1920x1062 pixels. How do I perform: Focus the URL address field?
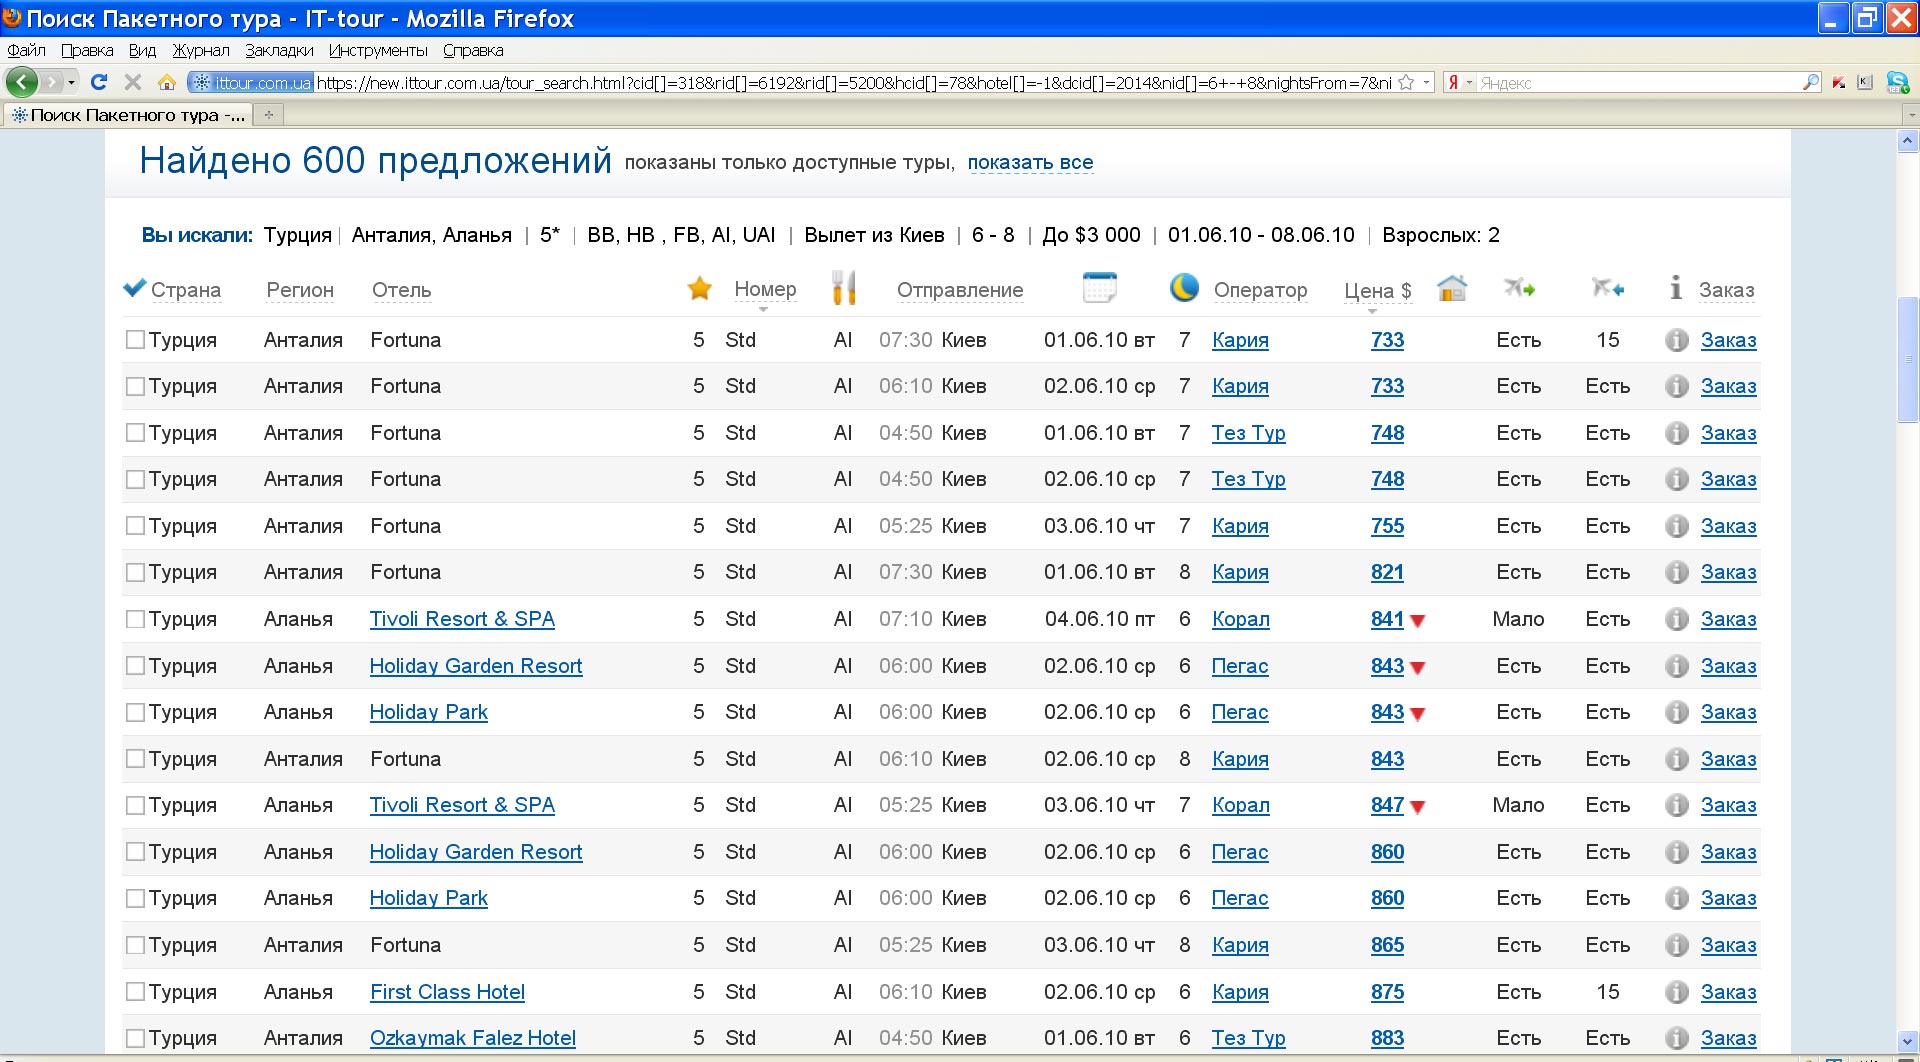855,82
